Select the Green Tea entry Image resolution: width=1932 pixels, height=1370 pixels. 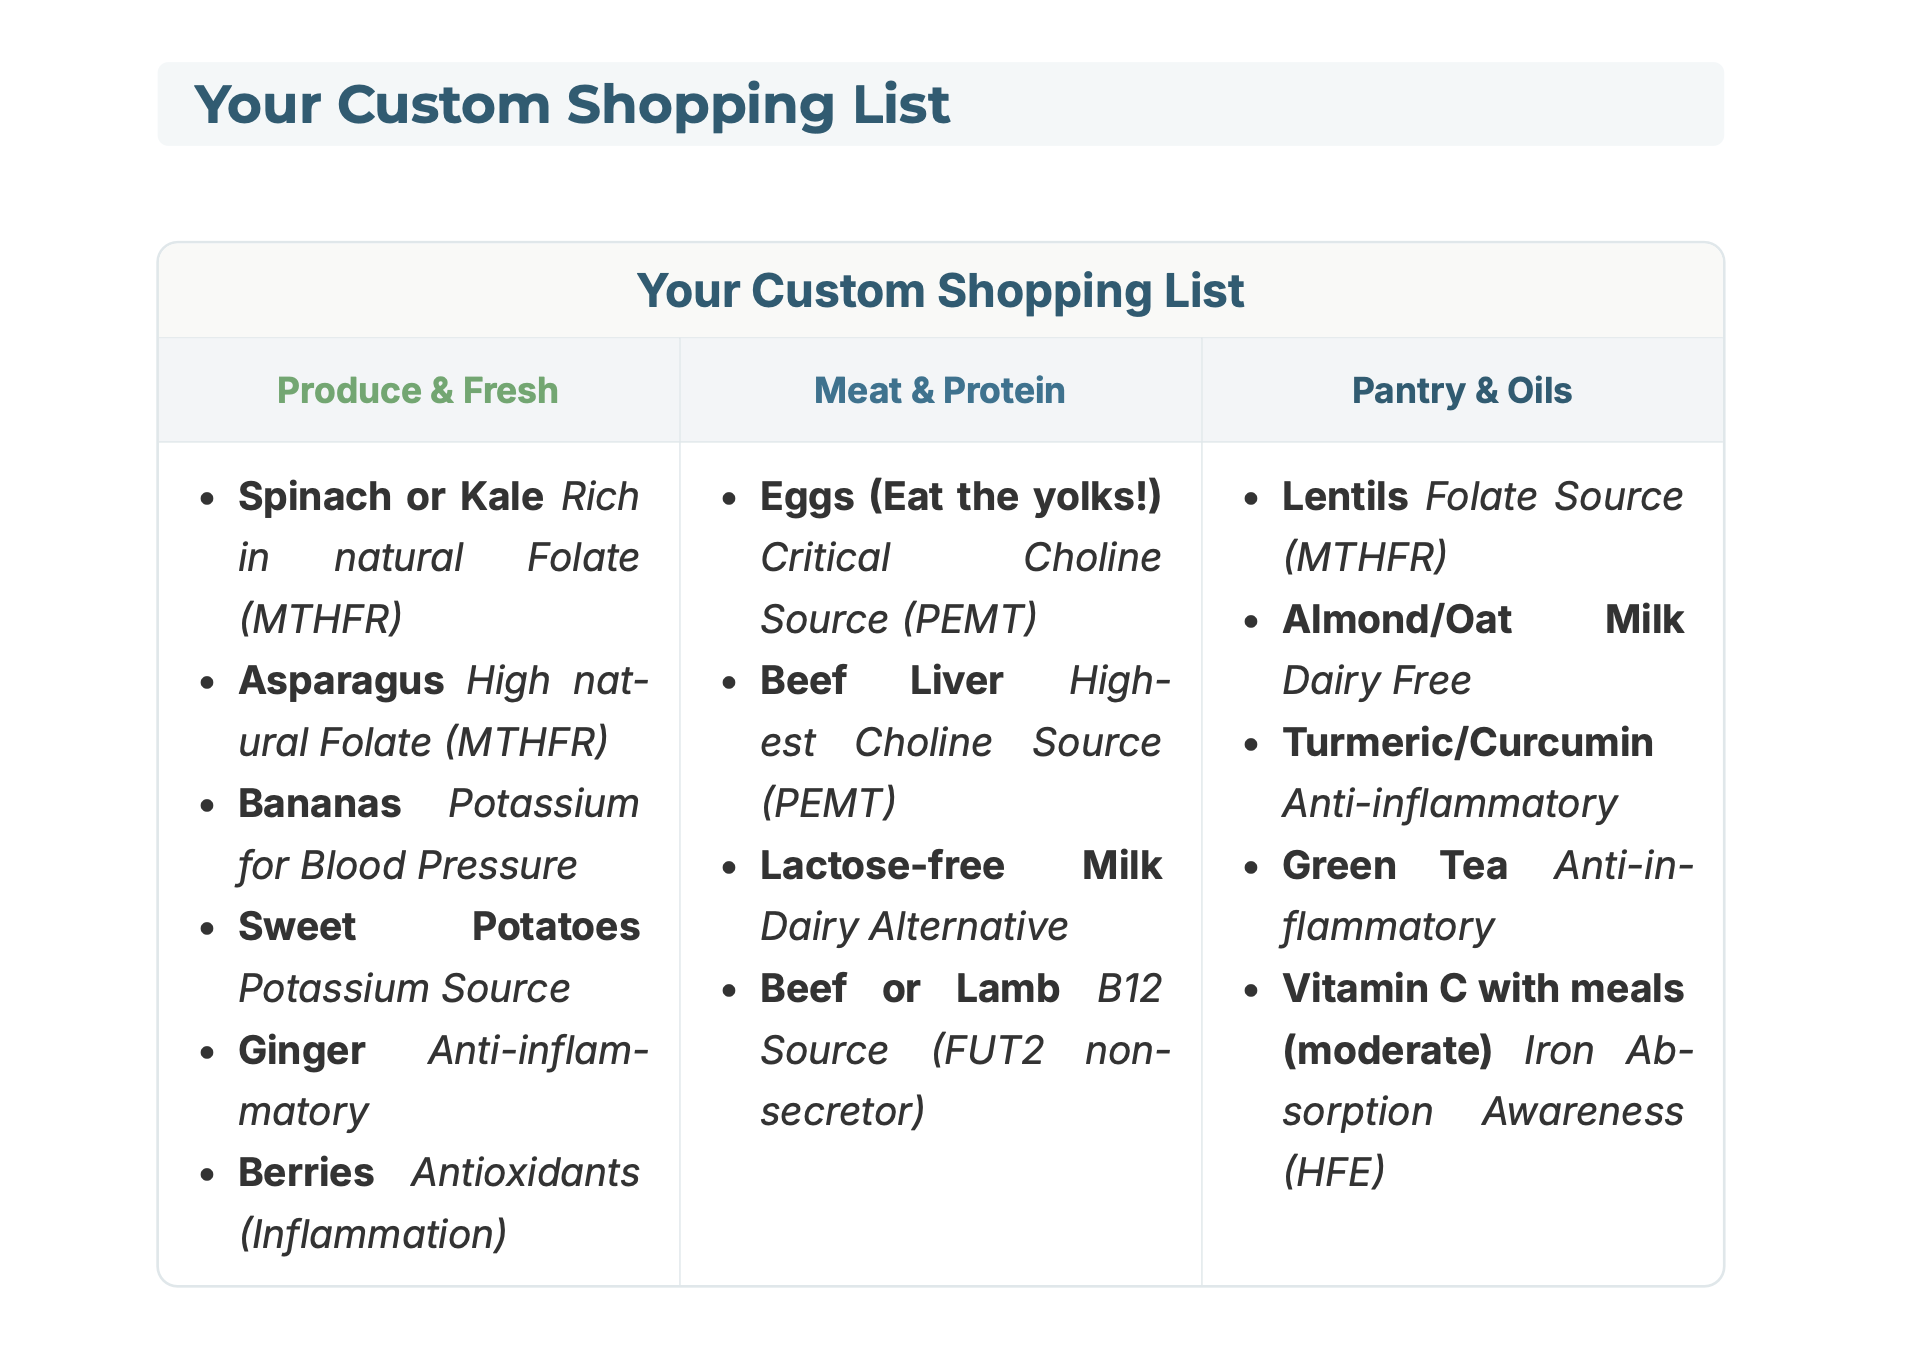click(1394, 866)
